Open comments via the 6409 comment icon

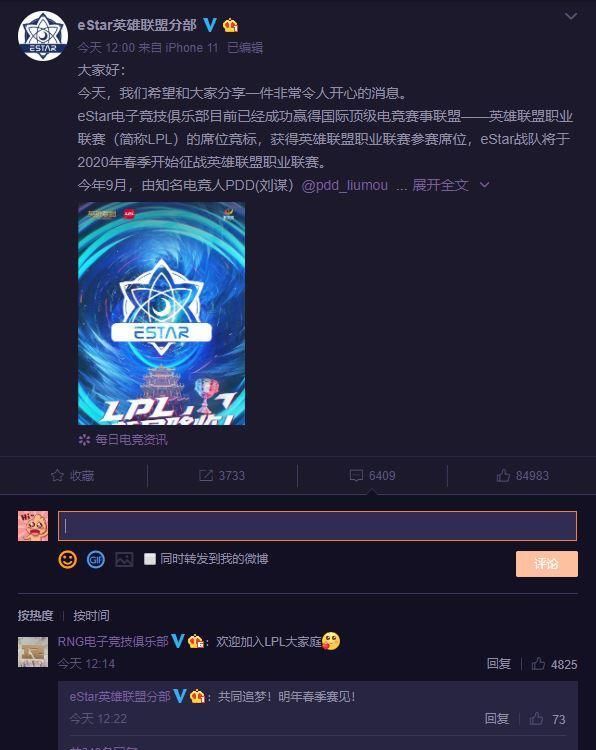coord(372,475)
